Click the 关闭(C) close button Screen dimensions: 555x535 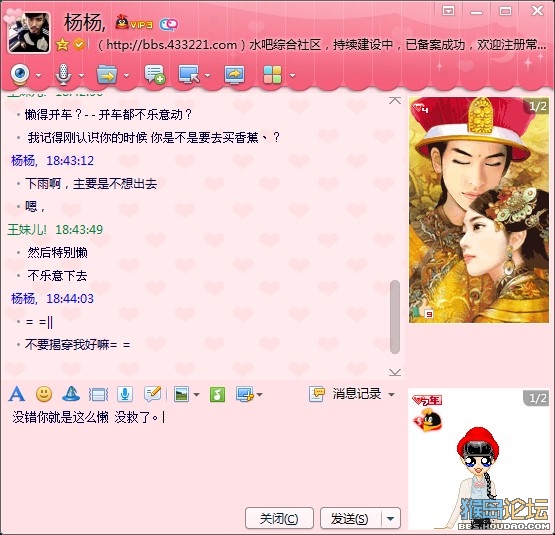[279, 519]
